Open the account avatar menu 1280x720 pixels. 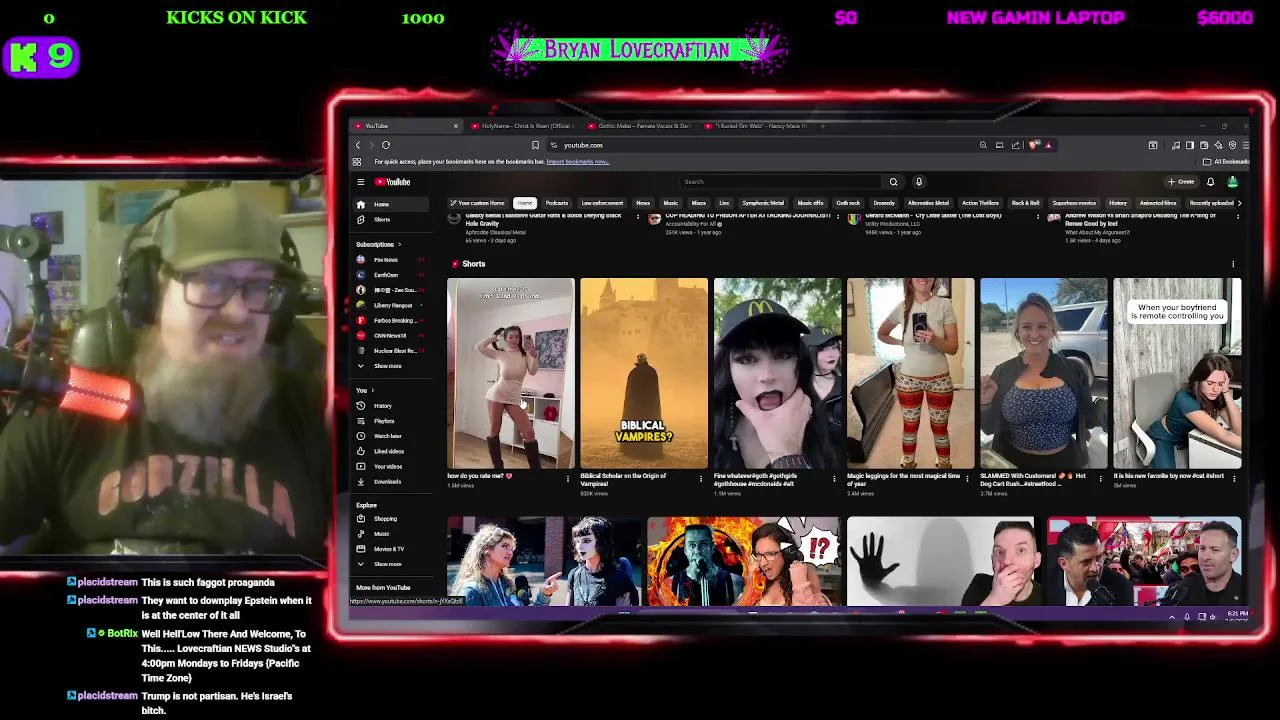pyautogui.click(x=1233, y=182)
